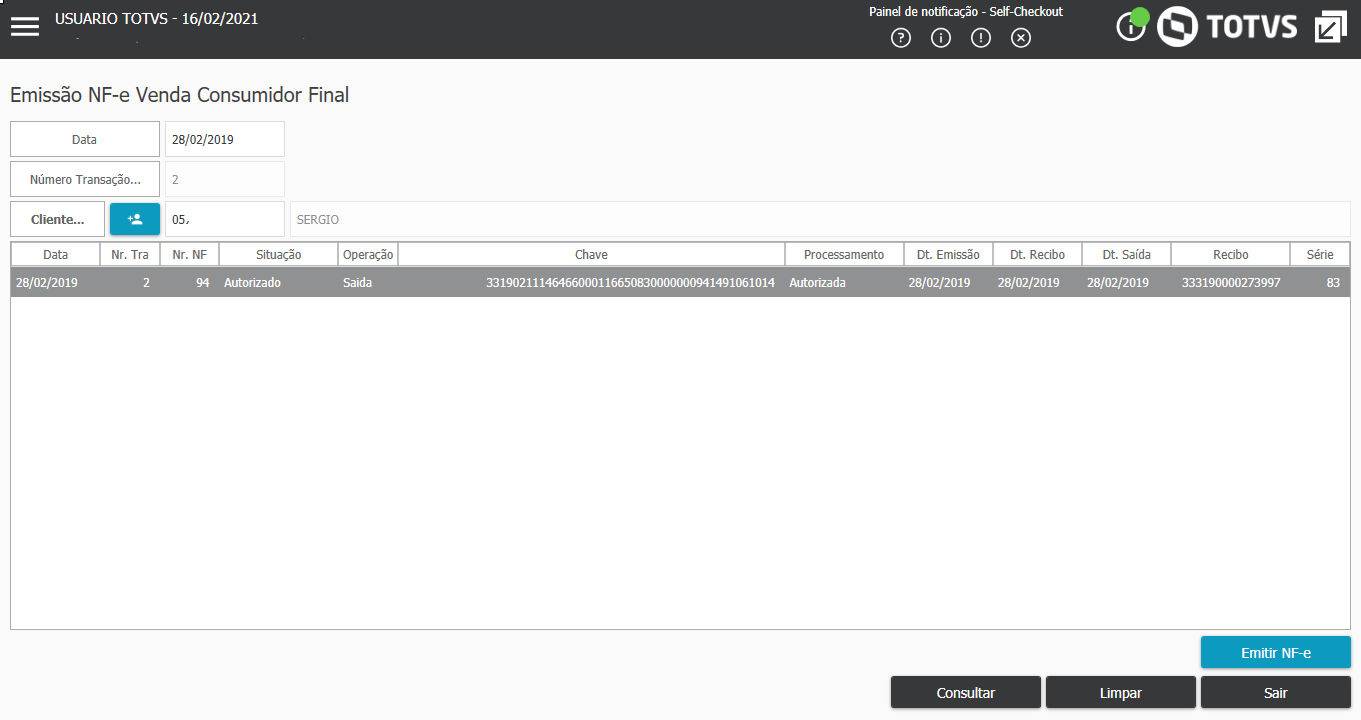Sort by the Dt. Emissão column header

(x=948, y=254)
